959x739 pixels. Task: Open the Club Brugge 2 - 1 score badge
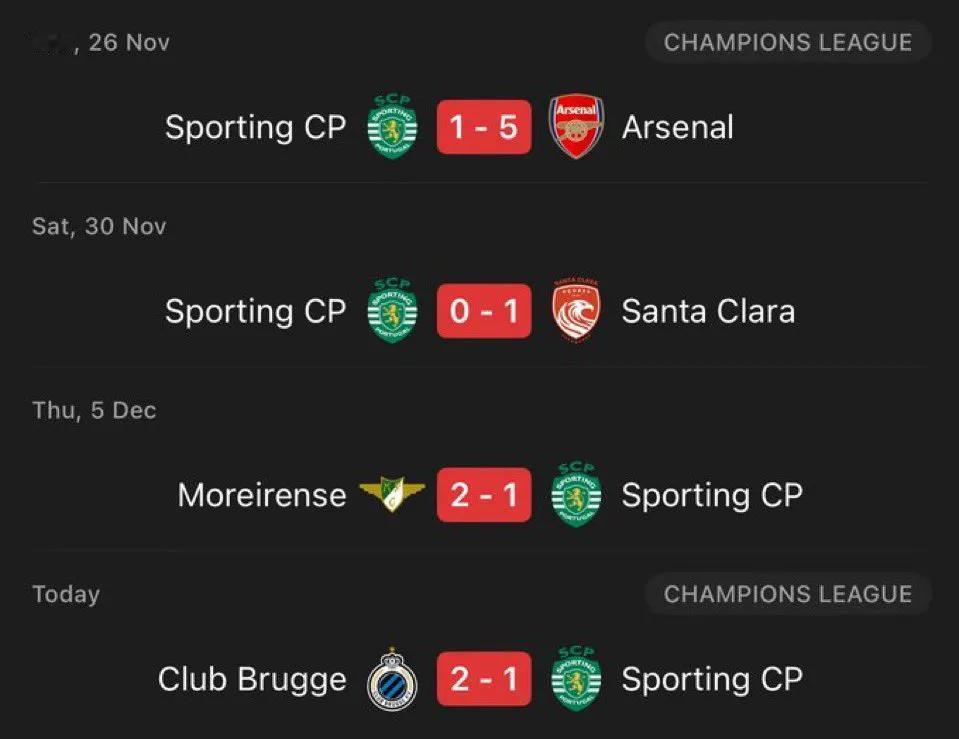click(x=484, y=679)
